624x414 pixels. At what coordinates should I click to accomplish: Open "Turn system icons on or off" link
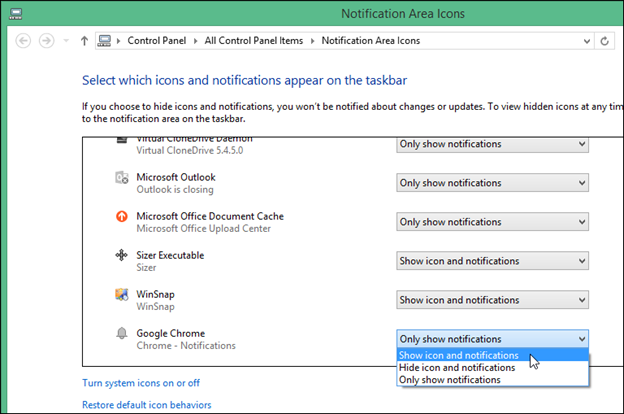pos(141,383)
